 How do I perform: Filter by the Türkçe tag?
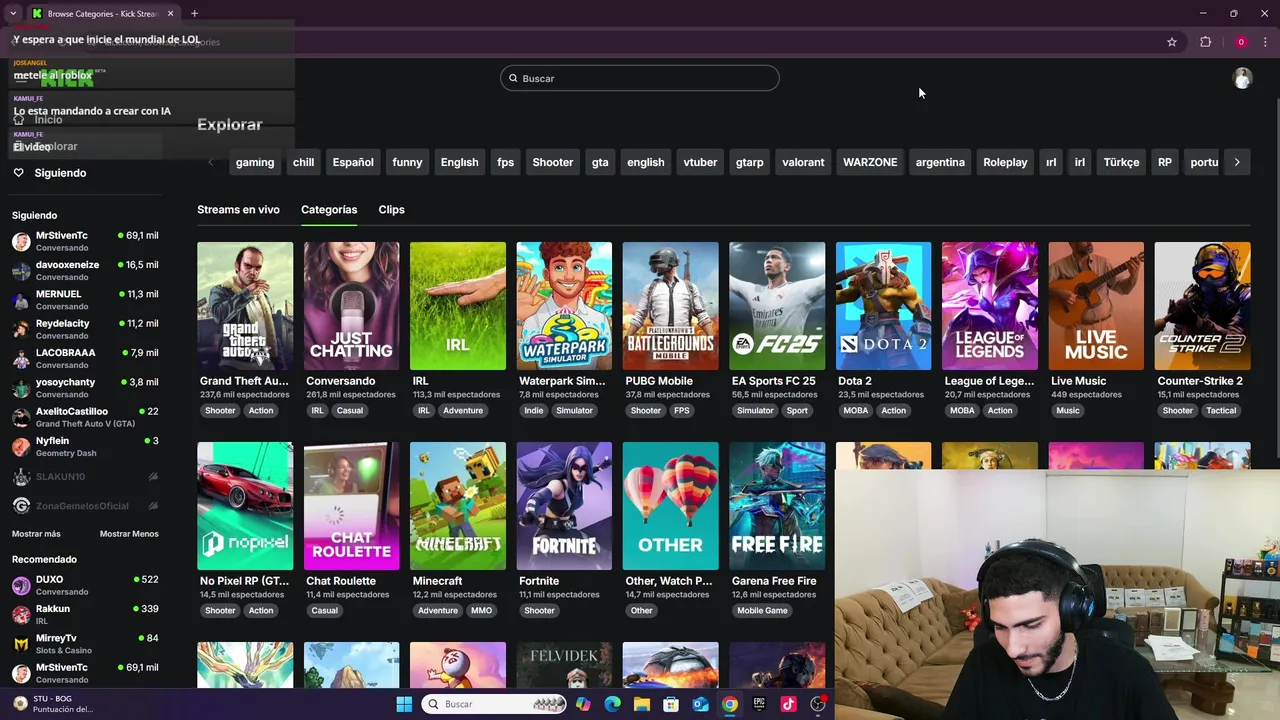coord(1121,162)
